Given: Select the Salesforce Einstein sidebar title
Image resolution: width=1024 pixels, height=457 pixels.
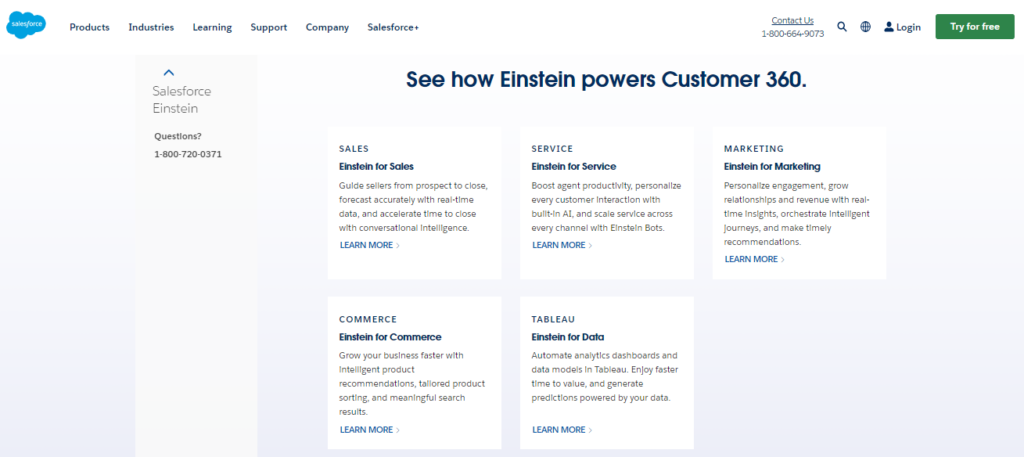Looking at the screenshot, I should pyautogui.click(x=182, y=99).
